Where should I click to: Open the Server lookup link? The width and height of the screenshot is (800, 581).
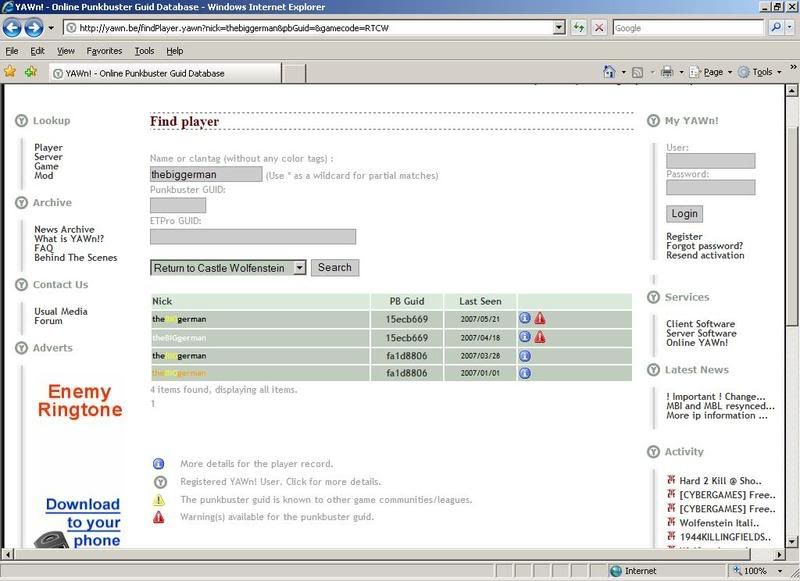click(48, 157)
